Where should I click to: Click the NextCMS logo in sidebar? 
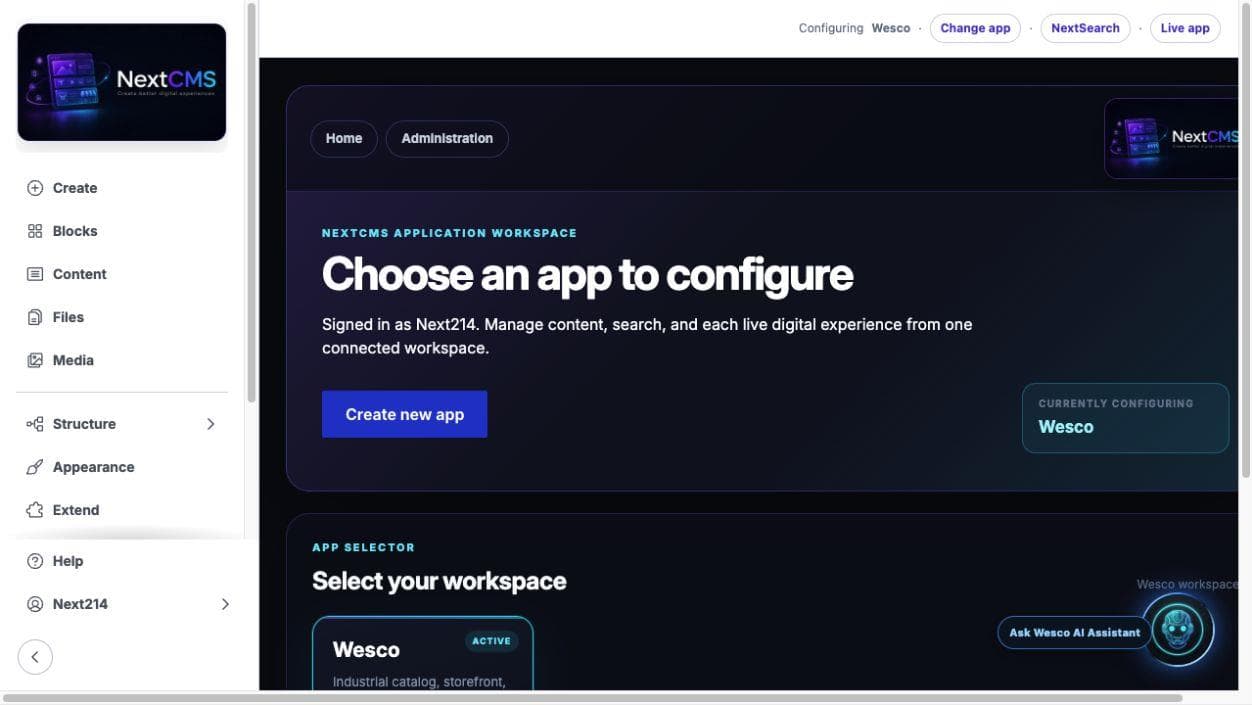(x=122, y=82)
